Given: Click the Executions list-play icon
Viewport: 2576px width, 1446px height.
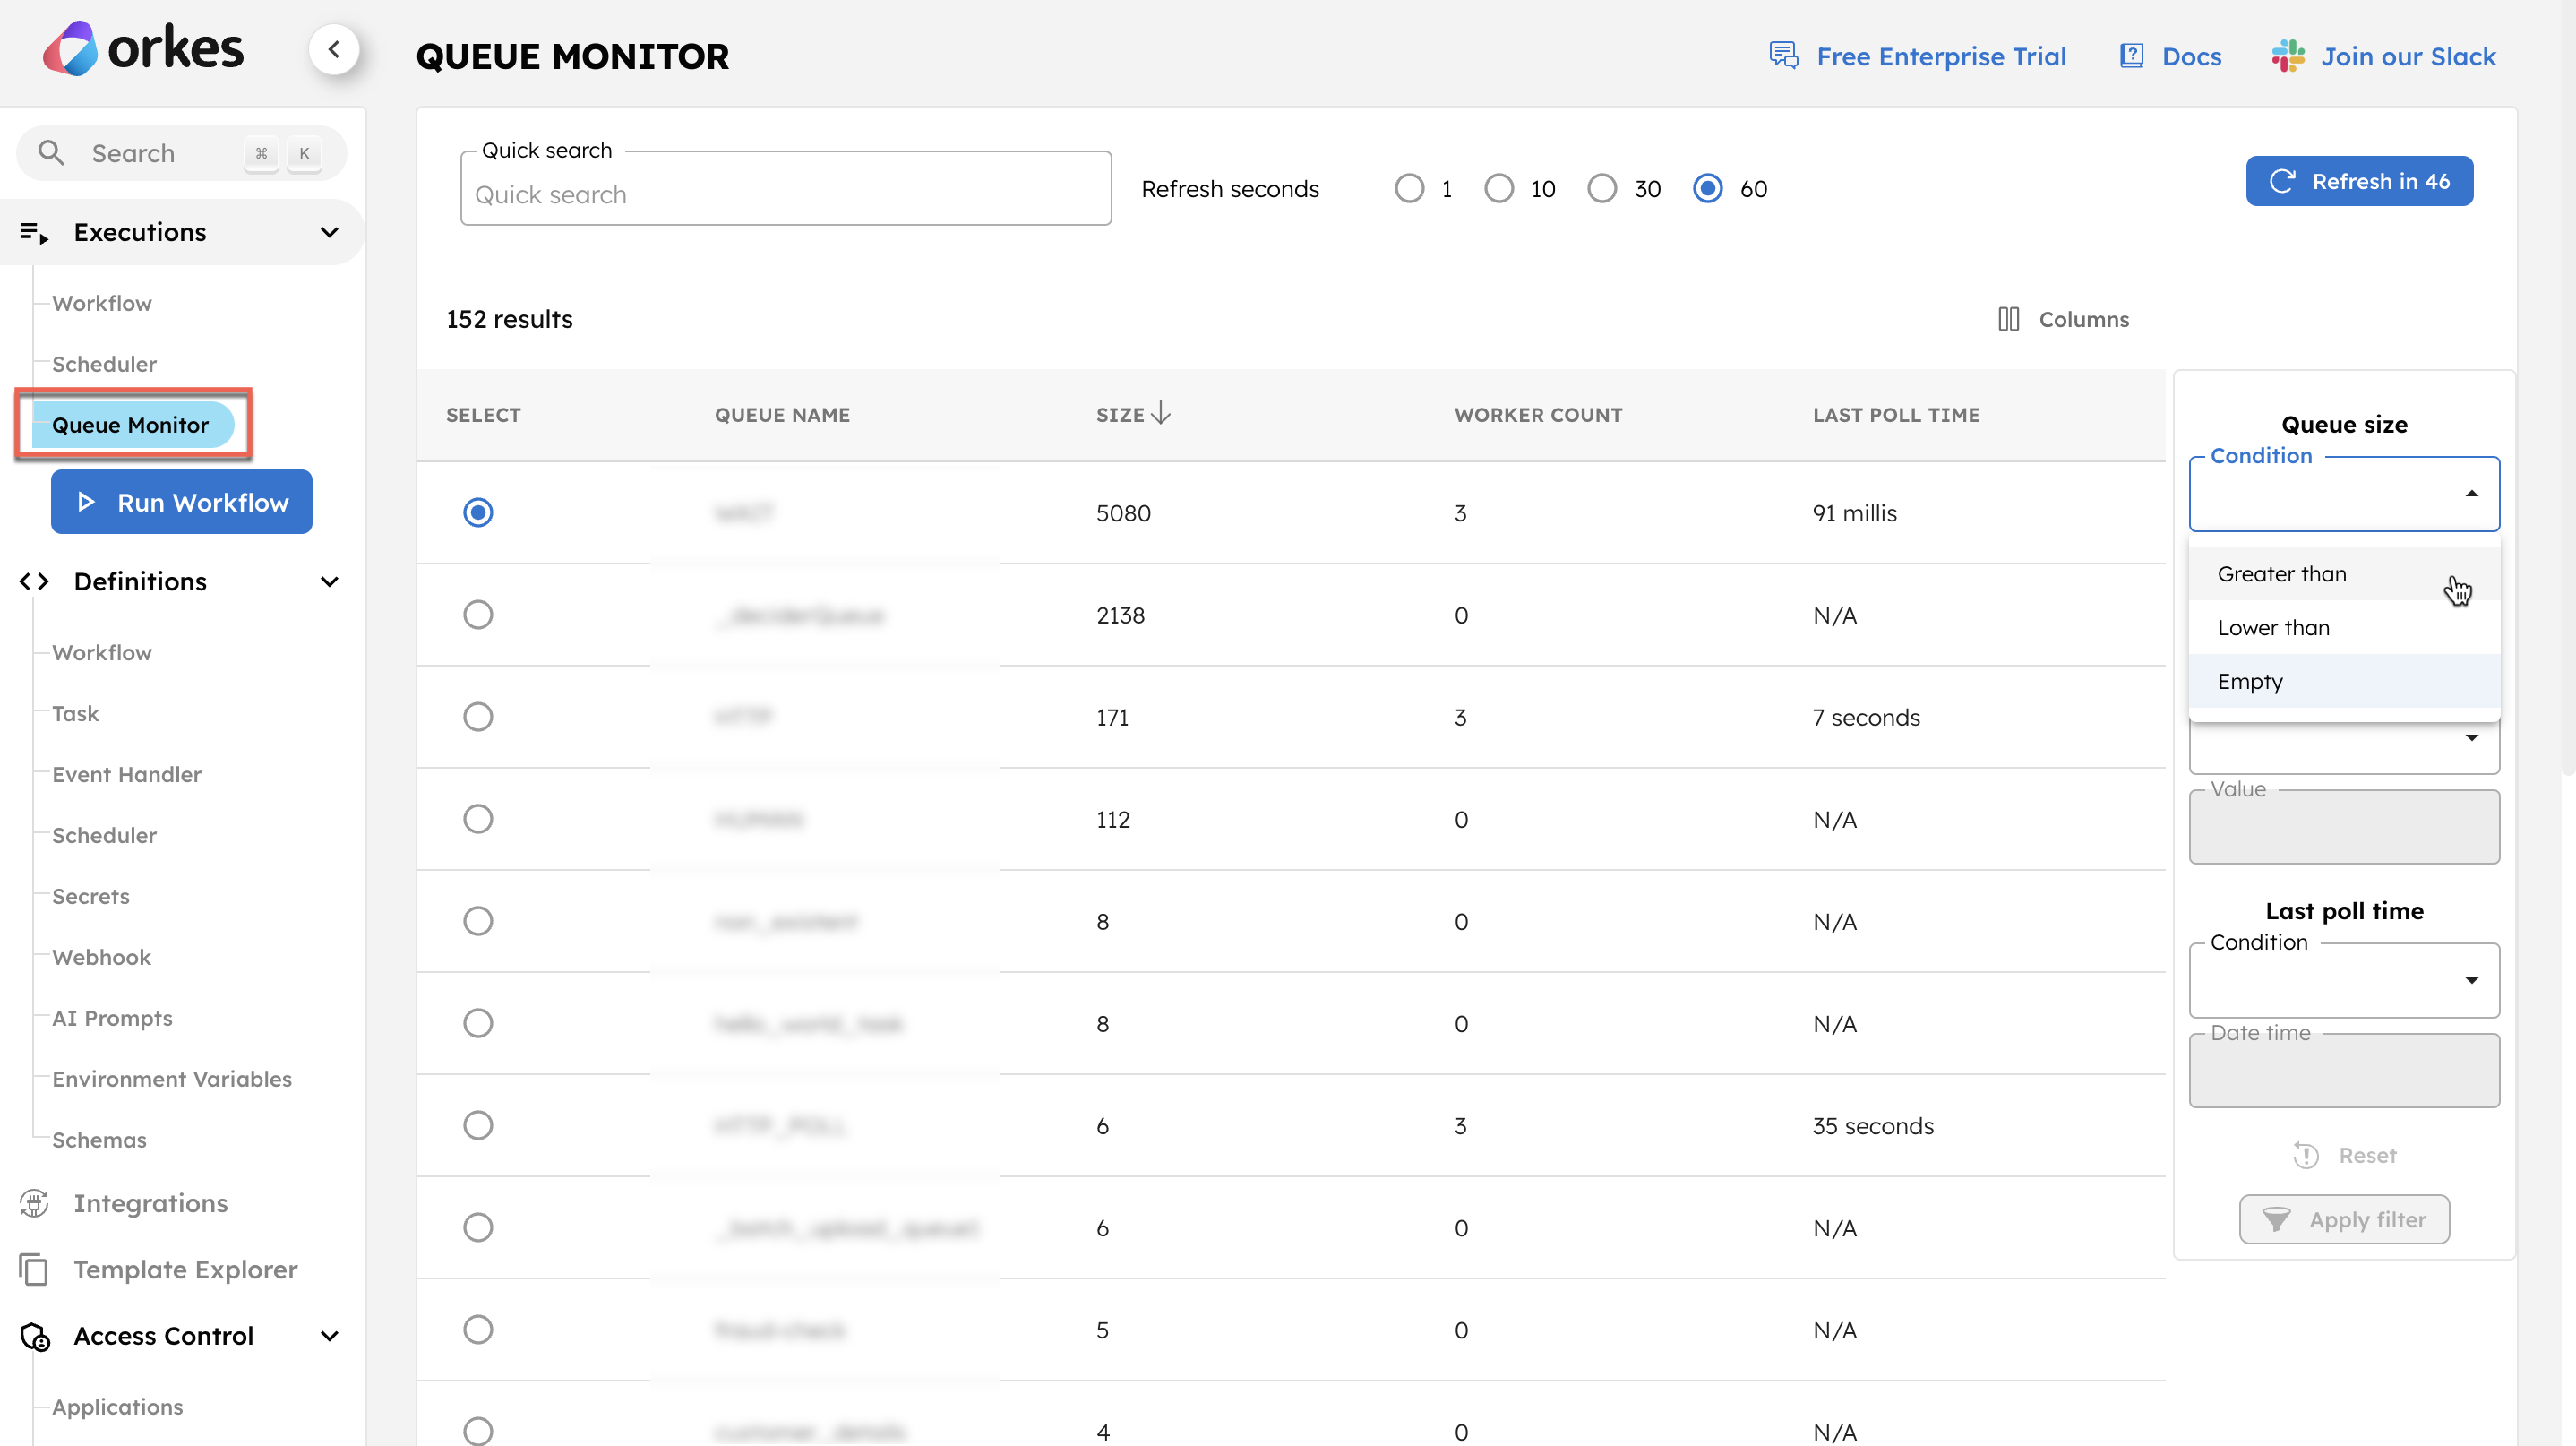Looking at the screenshot, I should click(x=34, y=232).
